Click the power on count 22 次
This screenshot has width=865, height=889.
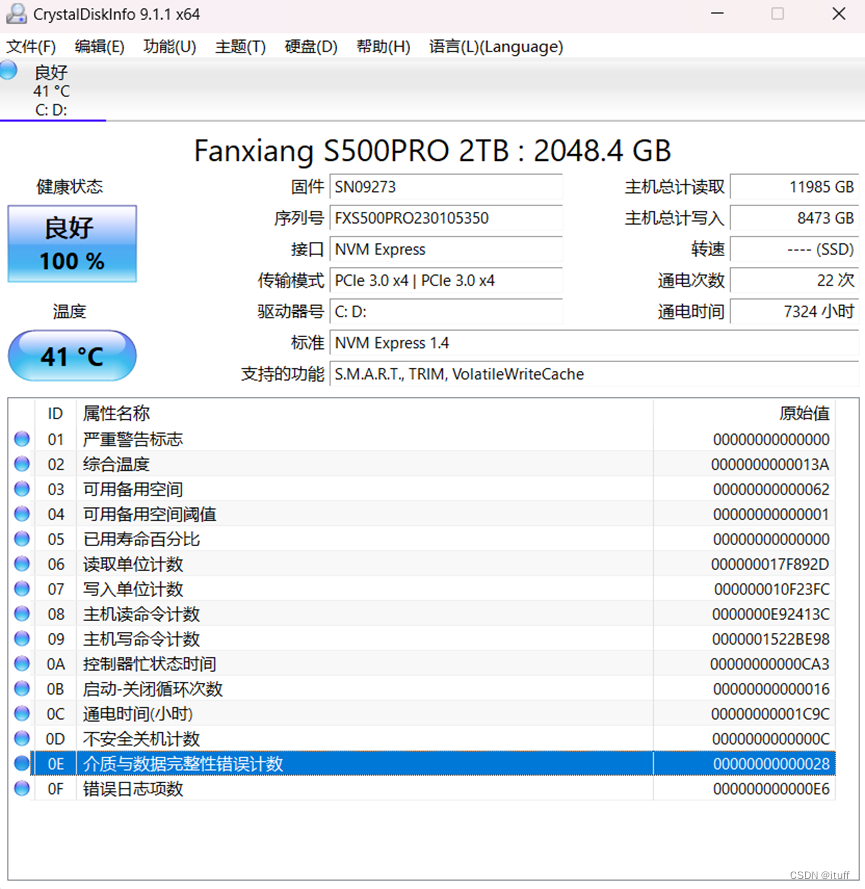[x=795, y=281]
